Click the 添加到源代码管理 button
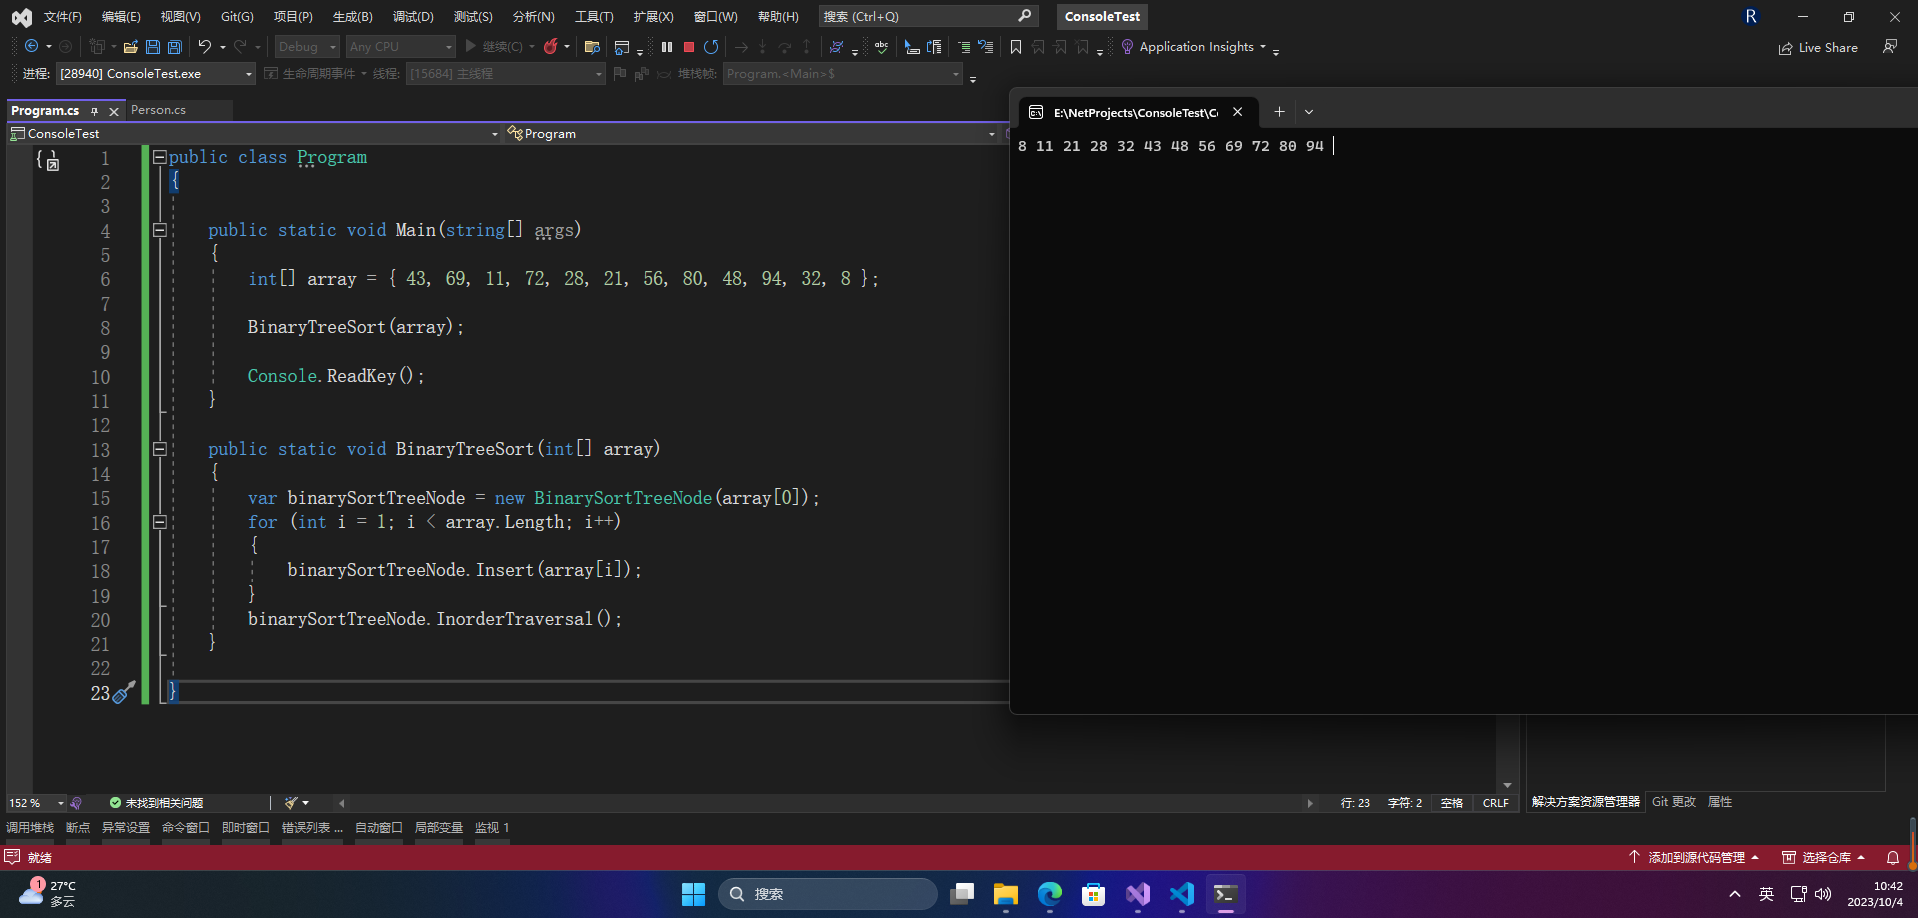 click(x=1693, y=857)
